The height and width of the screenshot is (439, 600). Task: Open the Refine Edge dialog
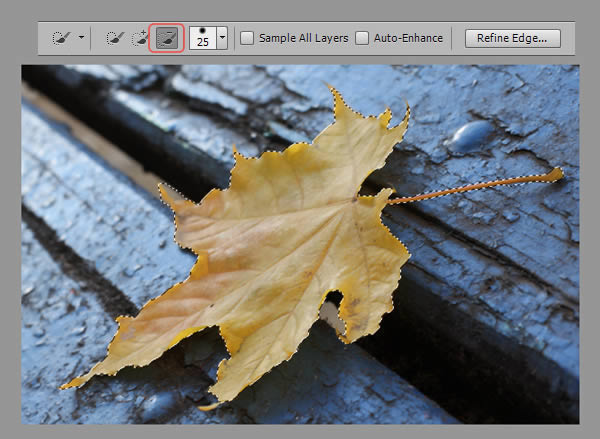tap(512, 39)
